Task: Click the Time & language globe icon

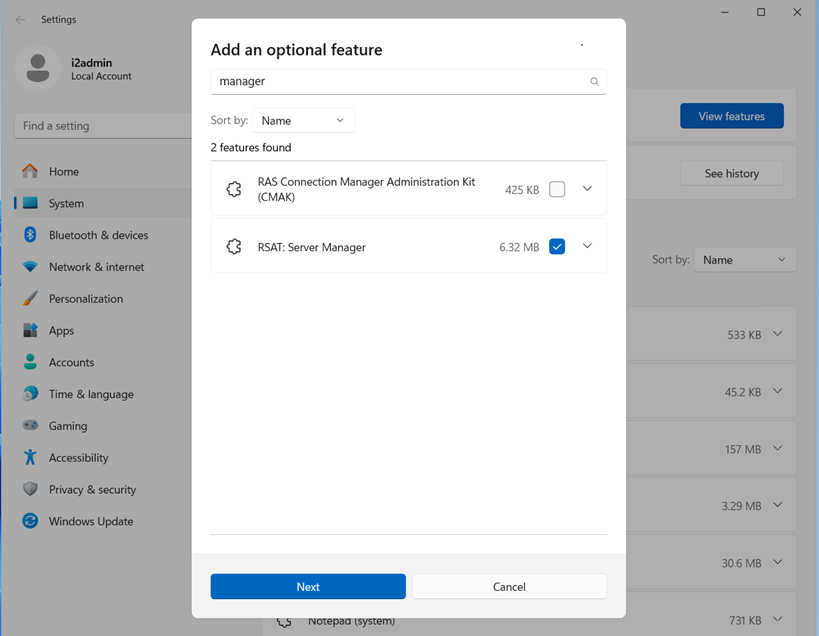Action: (x=30, y=394)
